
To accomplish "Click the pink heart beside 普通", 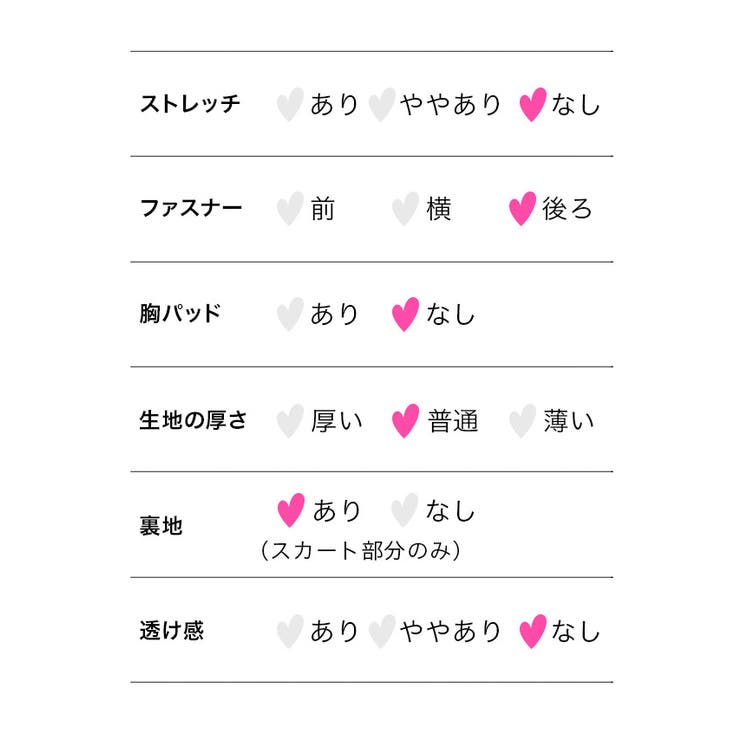I will [x=404, y=421].
